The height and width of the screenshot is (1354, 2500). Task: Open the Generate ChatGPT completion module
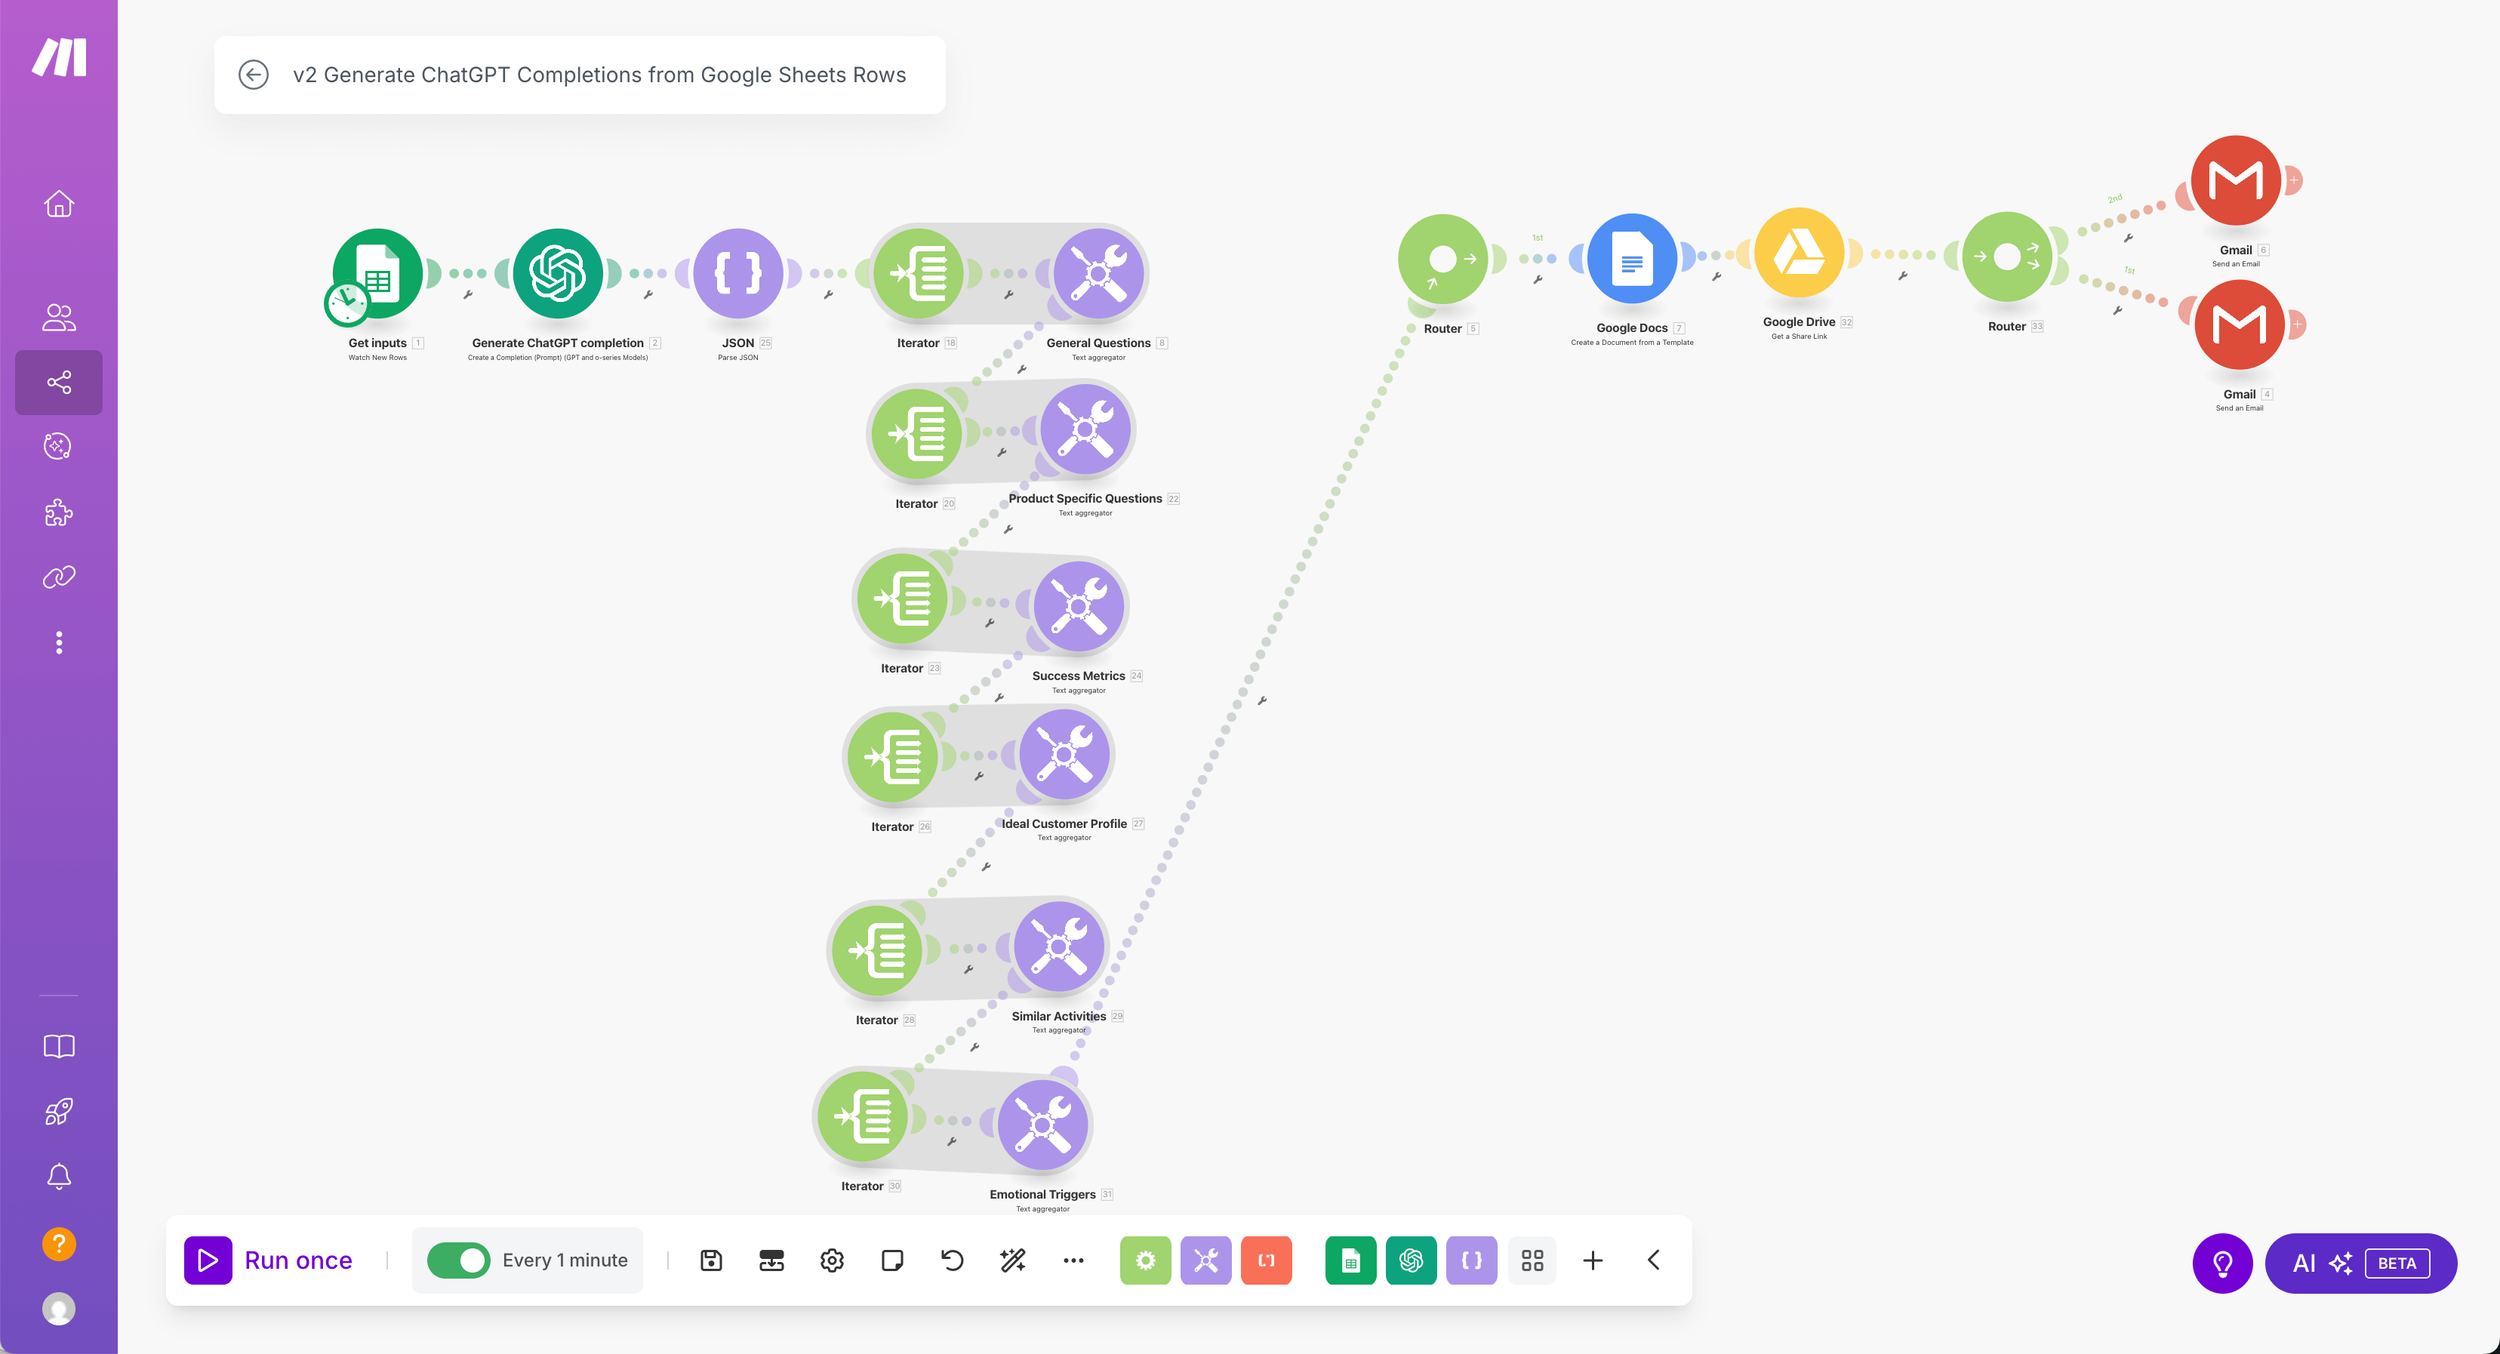(558, 274)
